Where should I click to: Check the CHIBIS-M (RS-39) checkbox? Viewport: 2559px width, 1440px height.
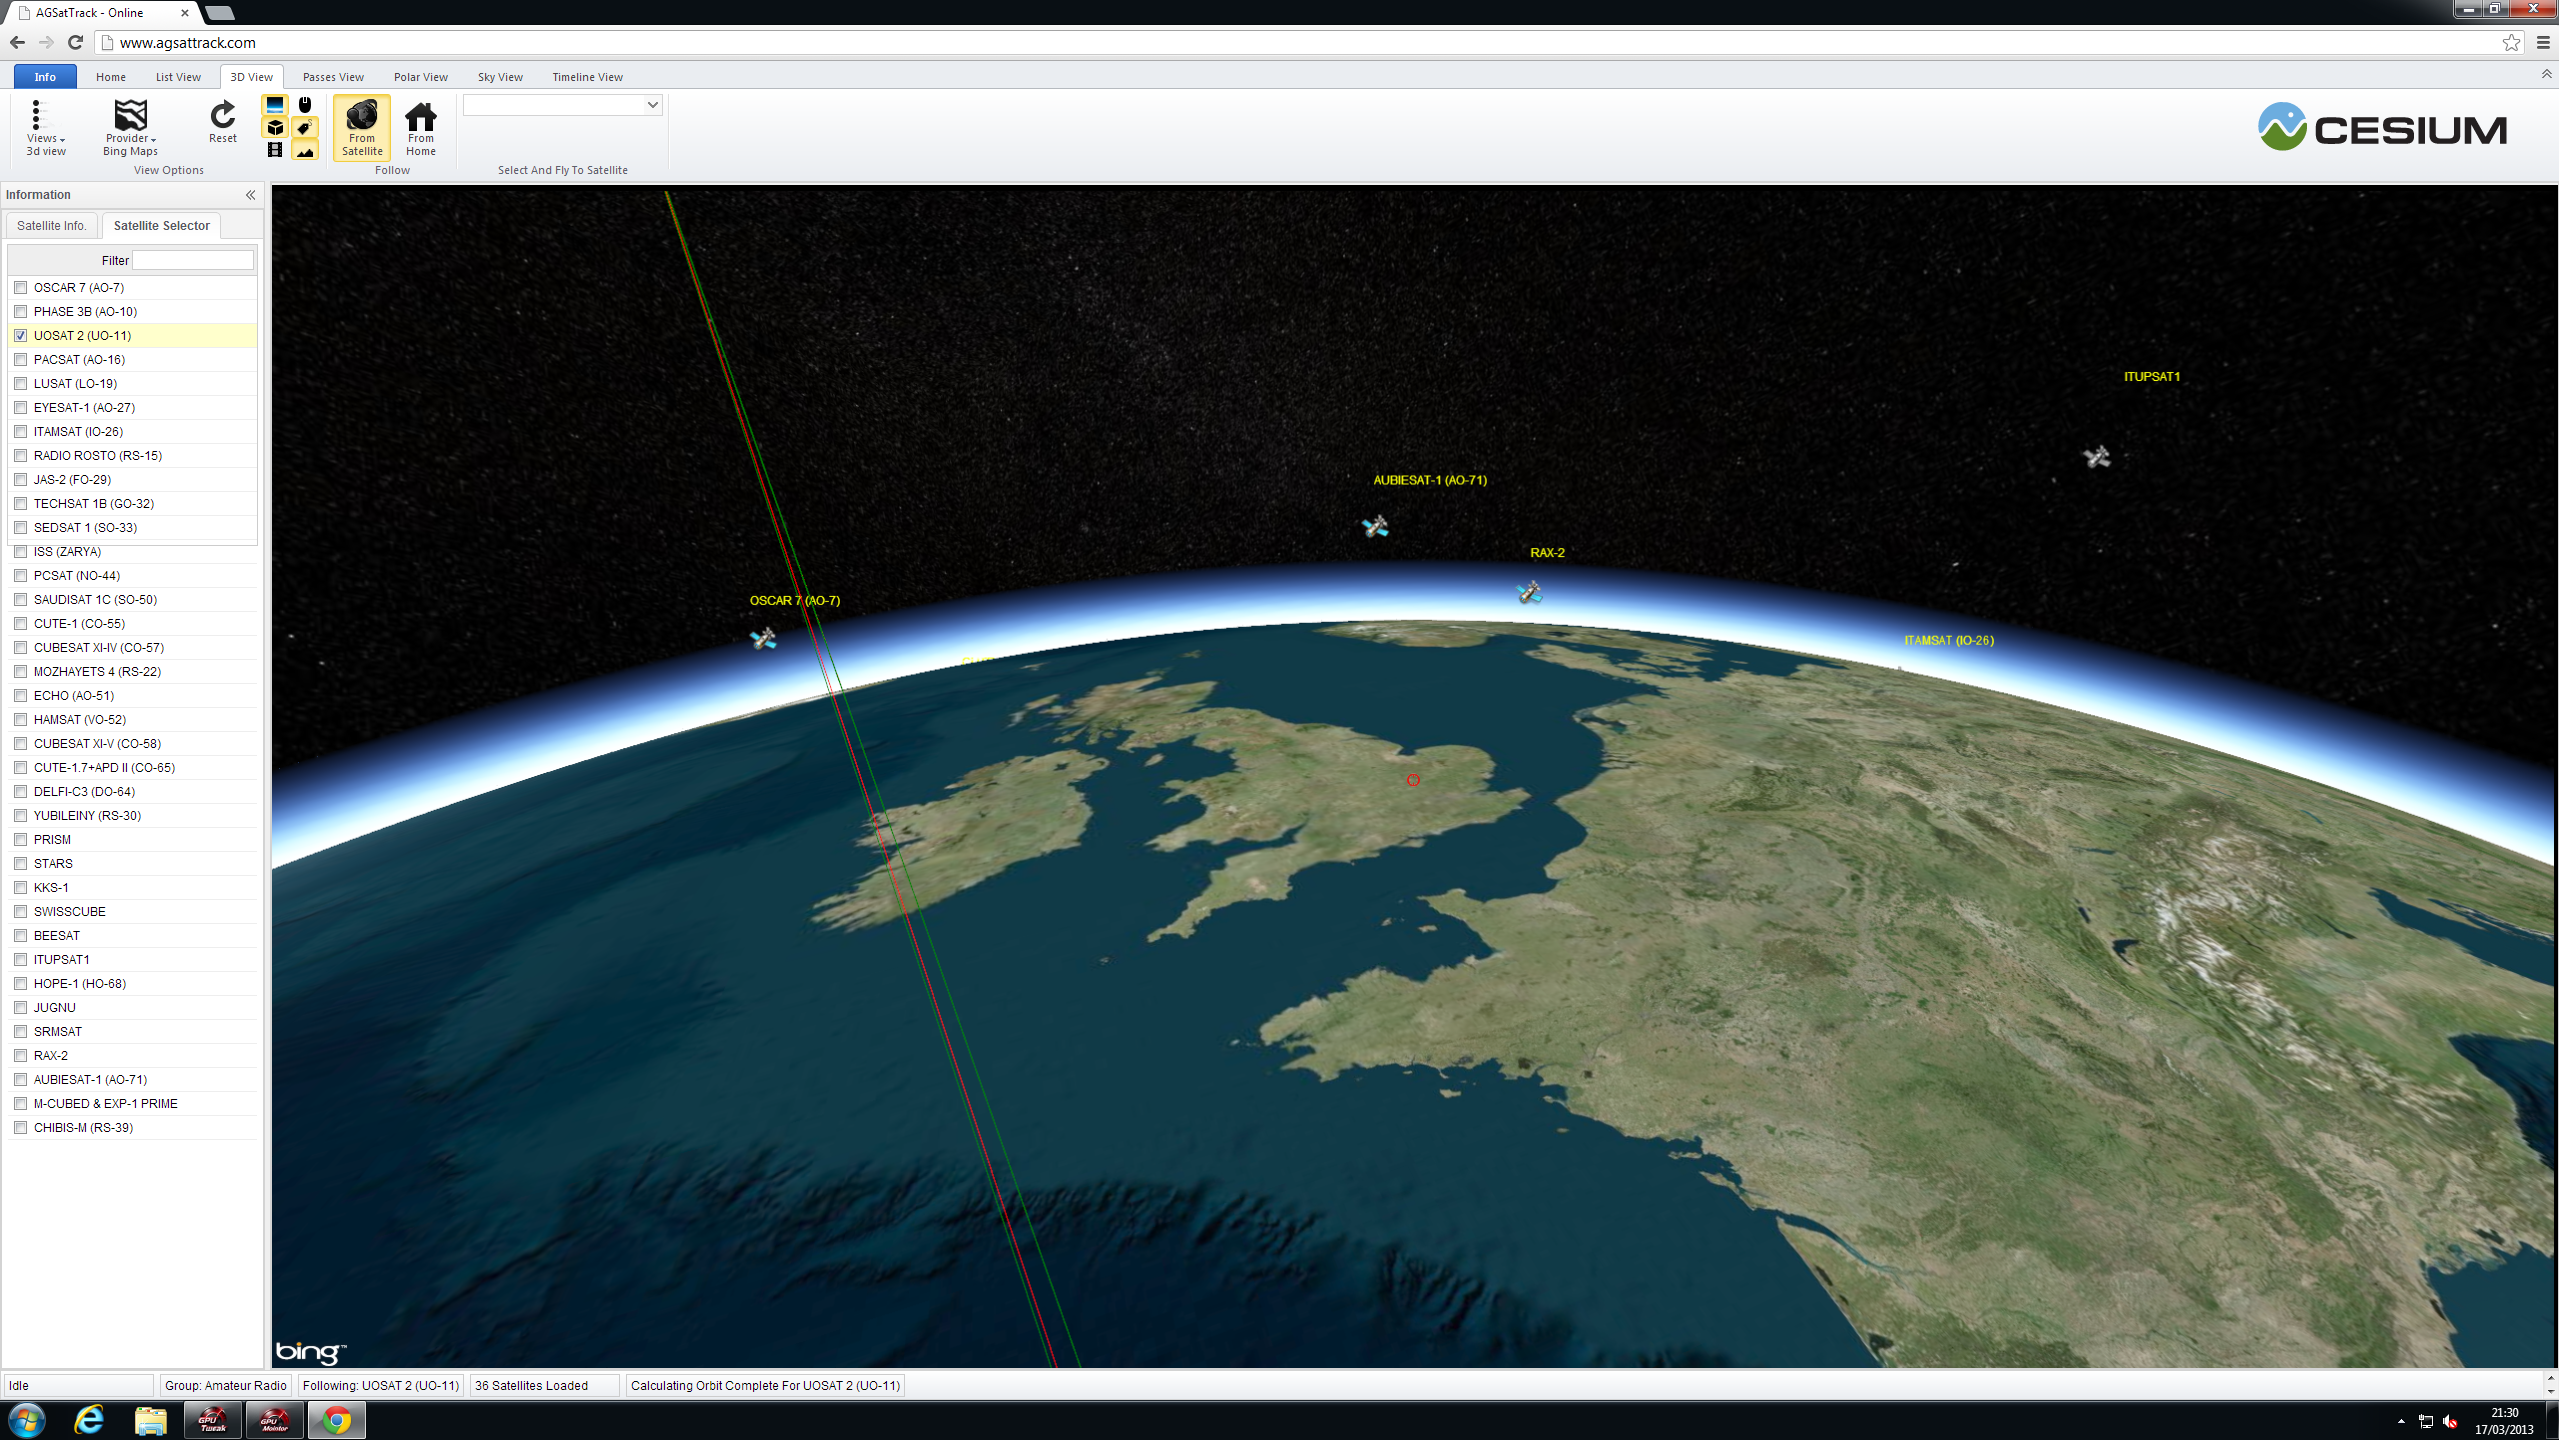20,1127
